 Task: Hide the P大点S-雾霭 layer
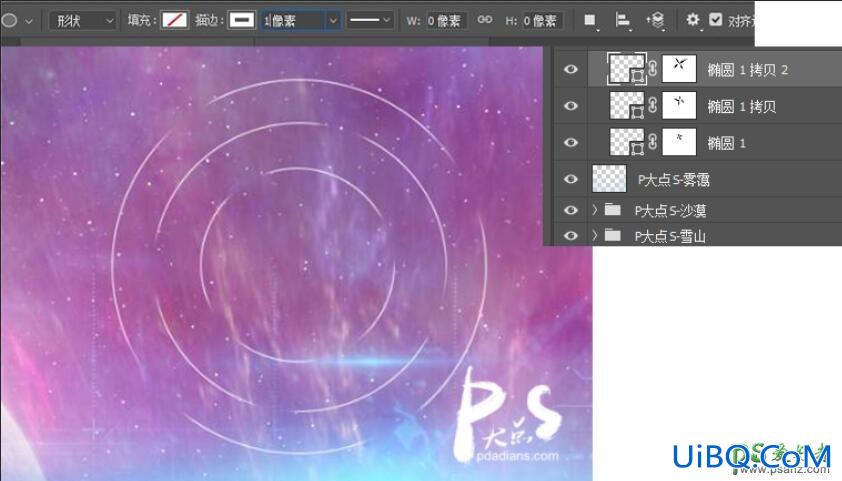[571, 179]
